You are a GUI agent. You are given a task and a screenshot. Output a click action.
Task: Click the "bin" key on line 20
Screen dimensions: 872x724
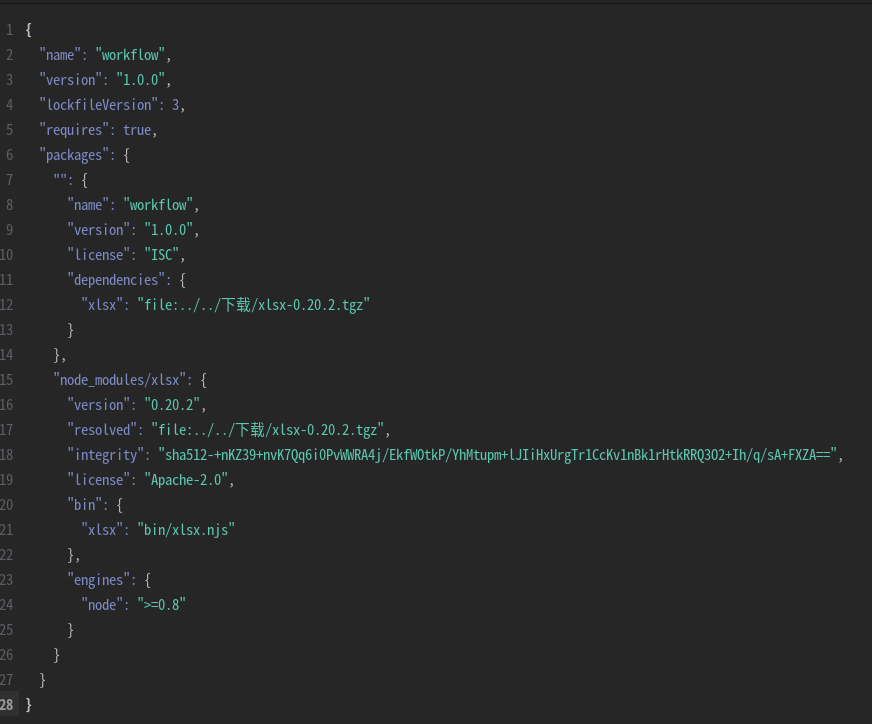[84, 505]
